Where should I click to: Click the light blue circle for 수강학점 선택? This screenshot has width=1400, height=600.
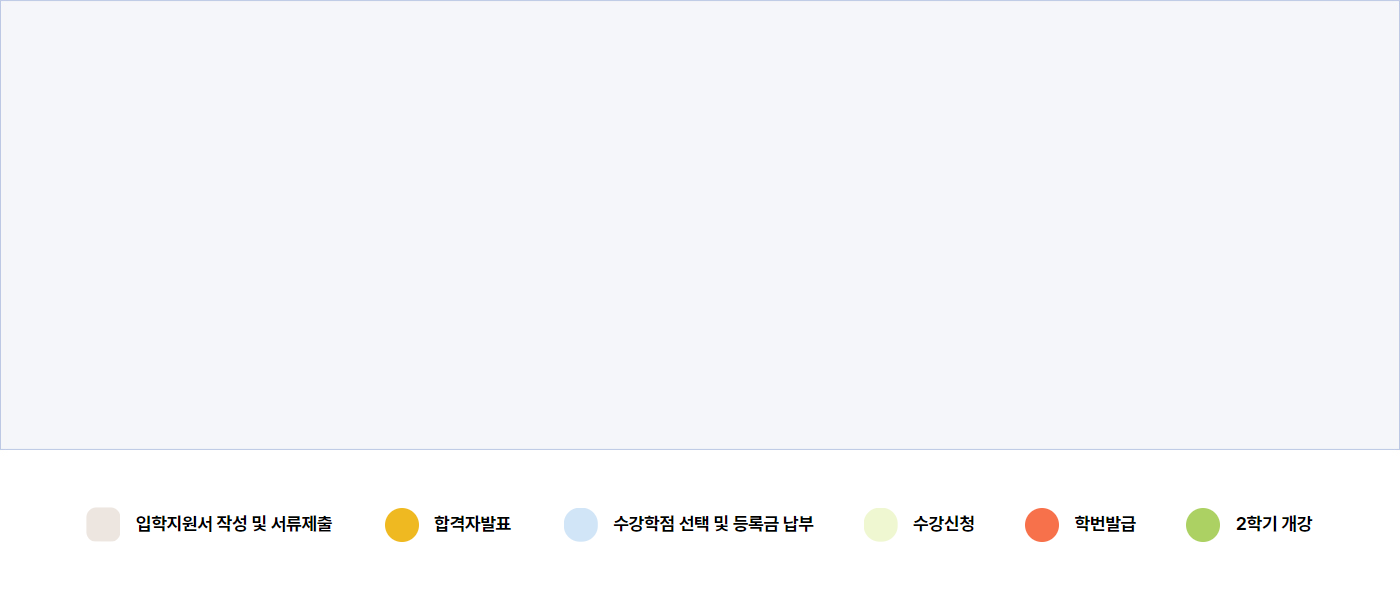coord(581,524)
